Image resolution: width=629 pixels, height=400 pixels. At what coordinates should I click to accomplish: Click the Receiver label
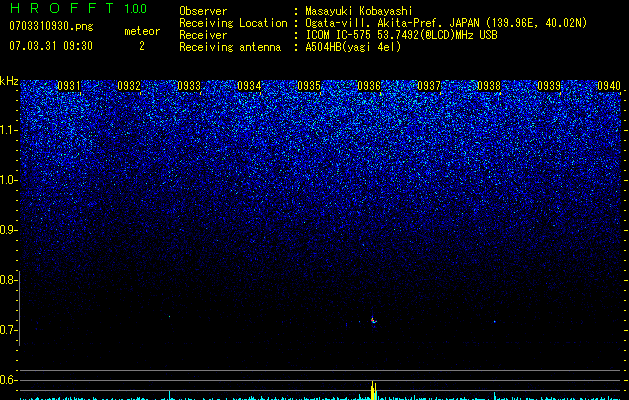pyautogui.click(x=203, y=35)
